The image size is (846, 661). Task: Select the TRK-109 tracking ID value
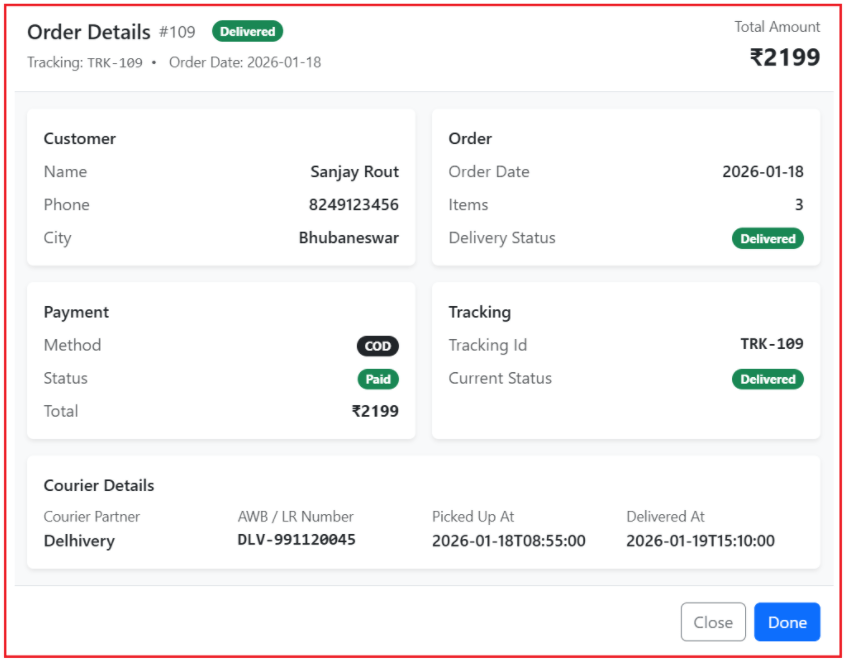point(771,344)
